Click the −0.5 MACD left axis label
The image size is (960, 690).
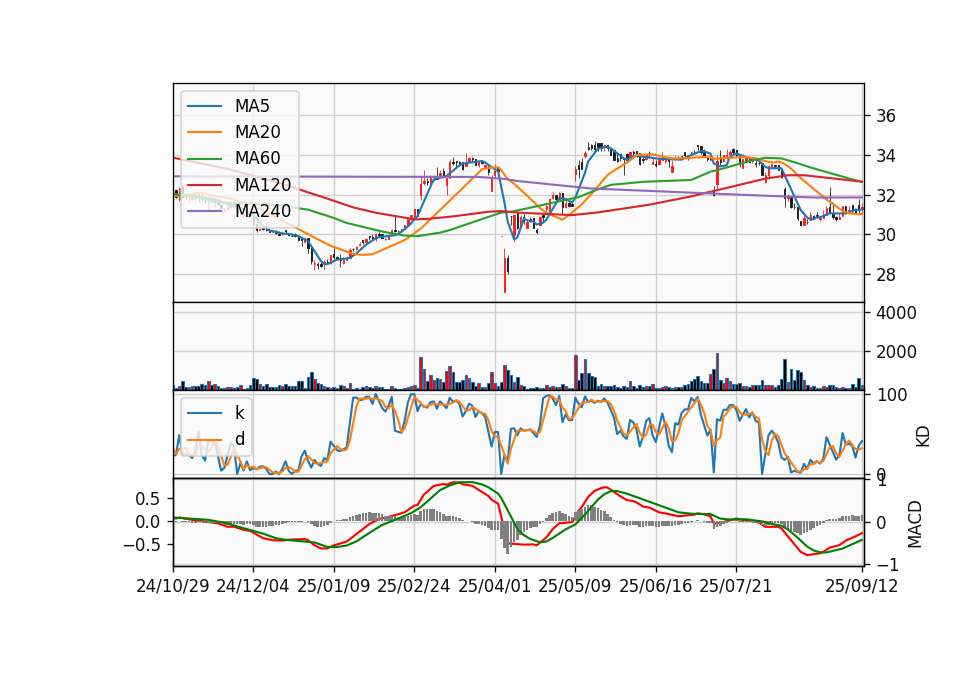[x=141, y=545]
